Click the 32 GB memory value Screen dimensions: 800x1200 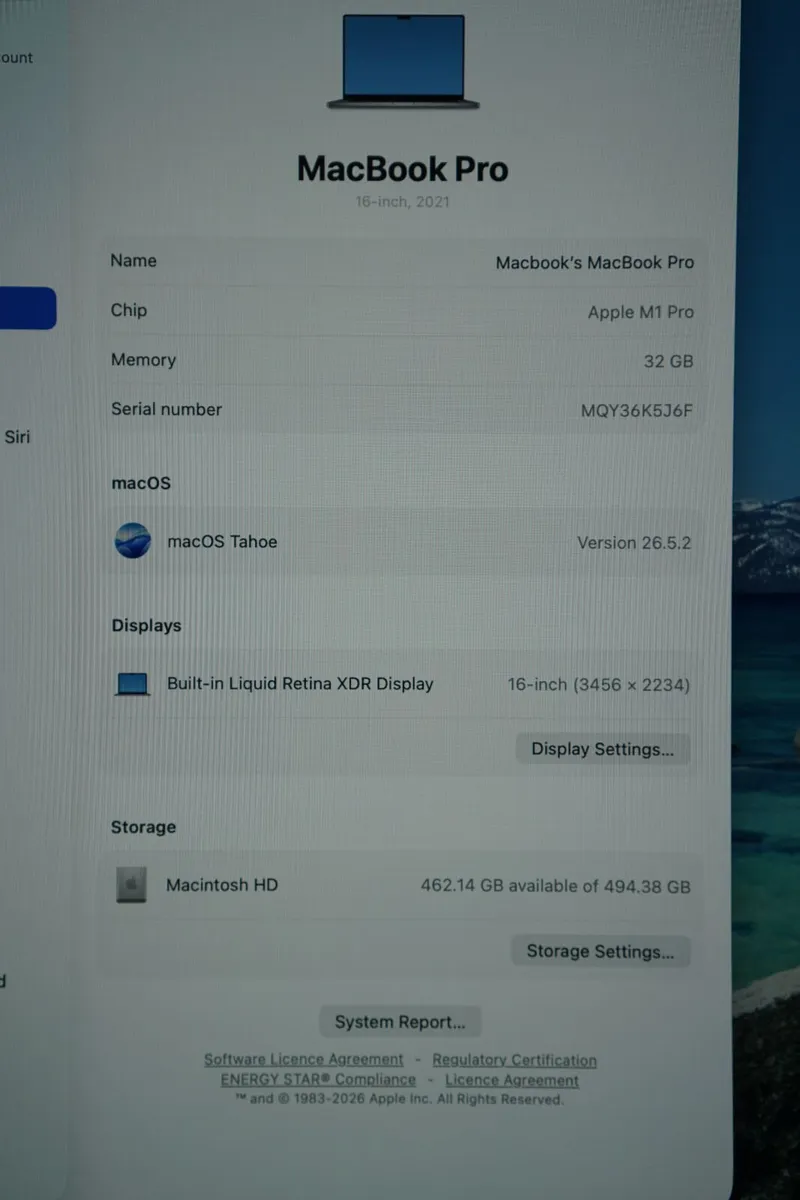coord(669,361)
